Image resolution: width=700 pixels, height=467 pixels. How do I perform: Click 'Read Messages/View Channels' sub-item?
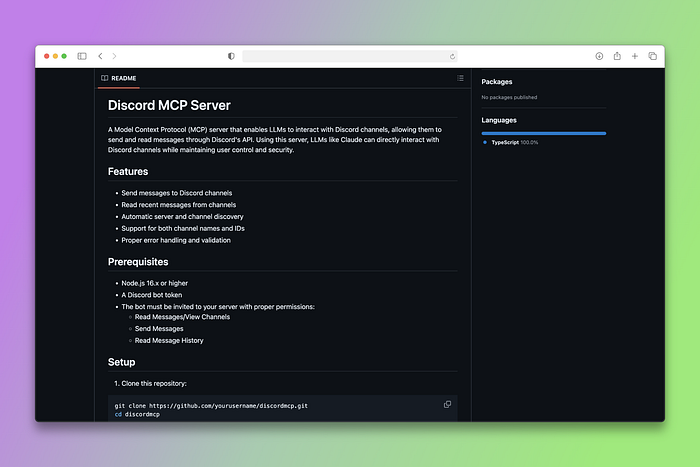point(182,317)
